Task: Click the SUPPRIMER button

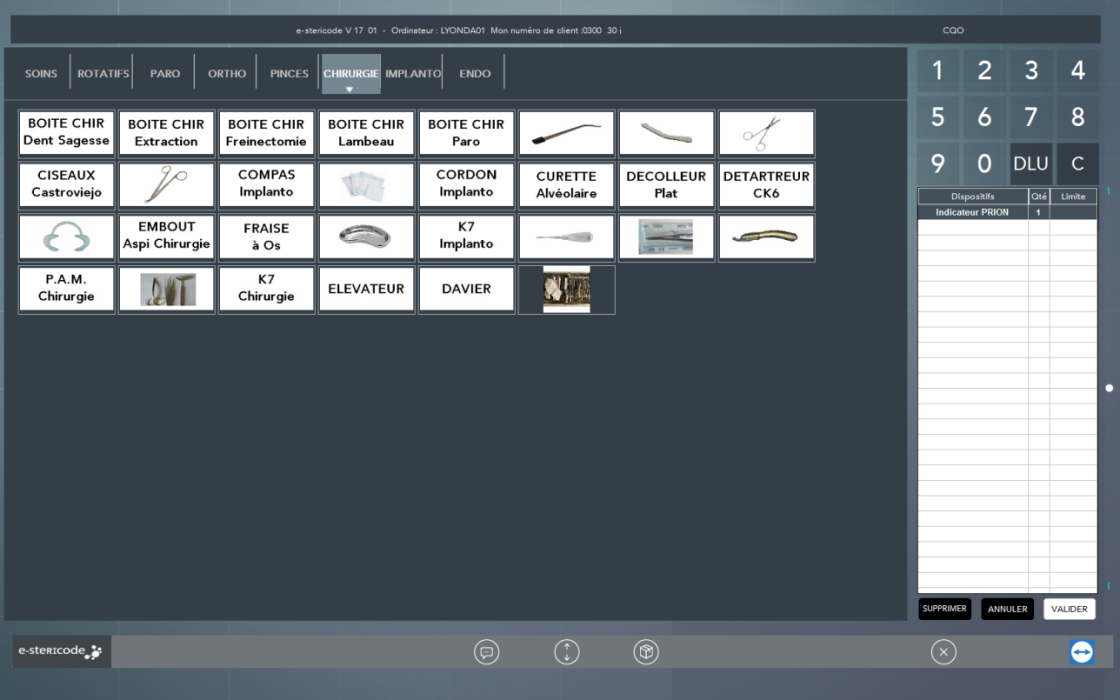Action: tap(944, 609)
